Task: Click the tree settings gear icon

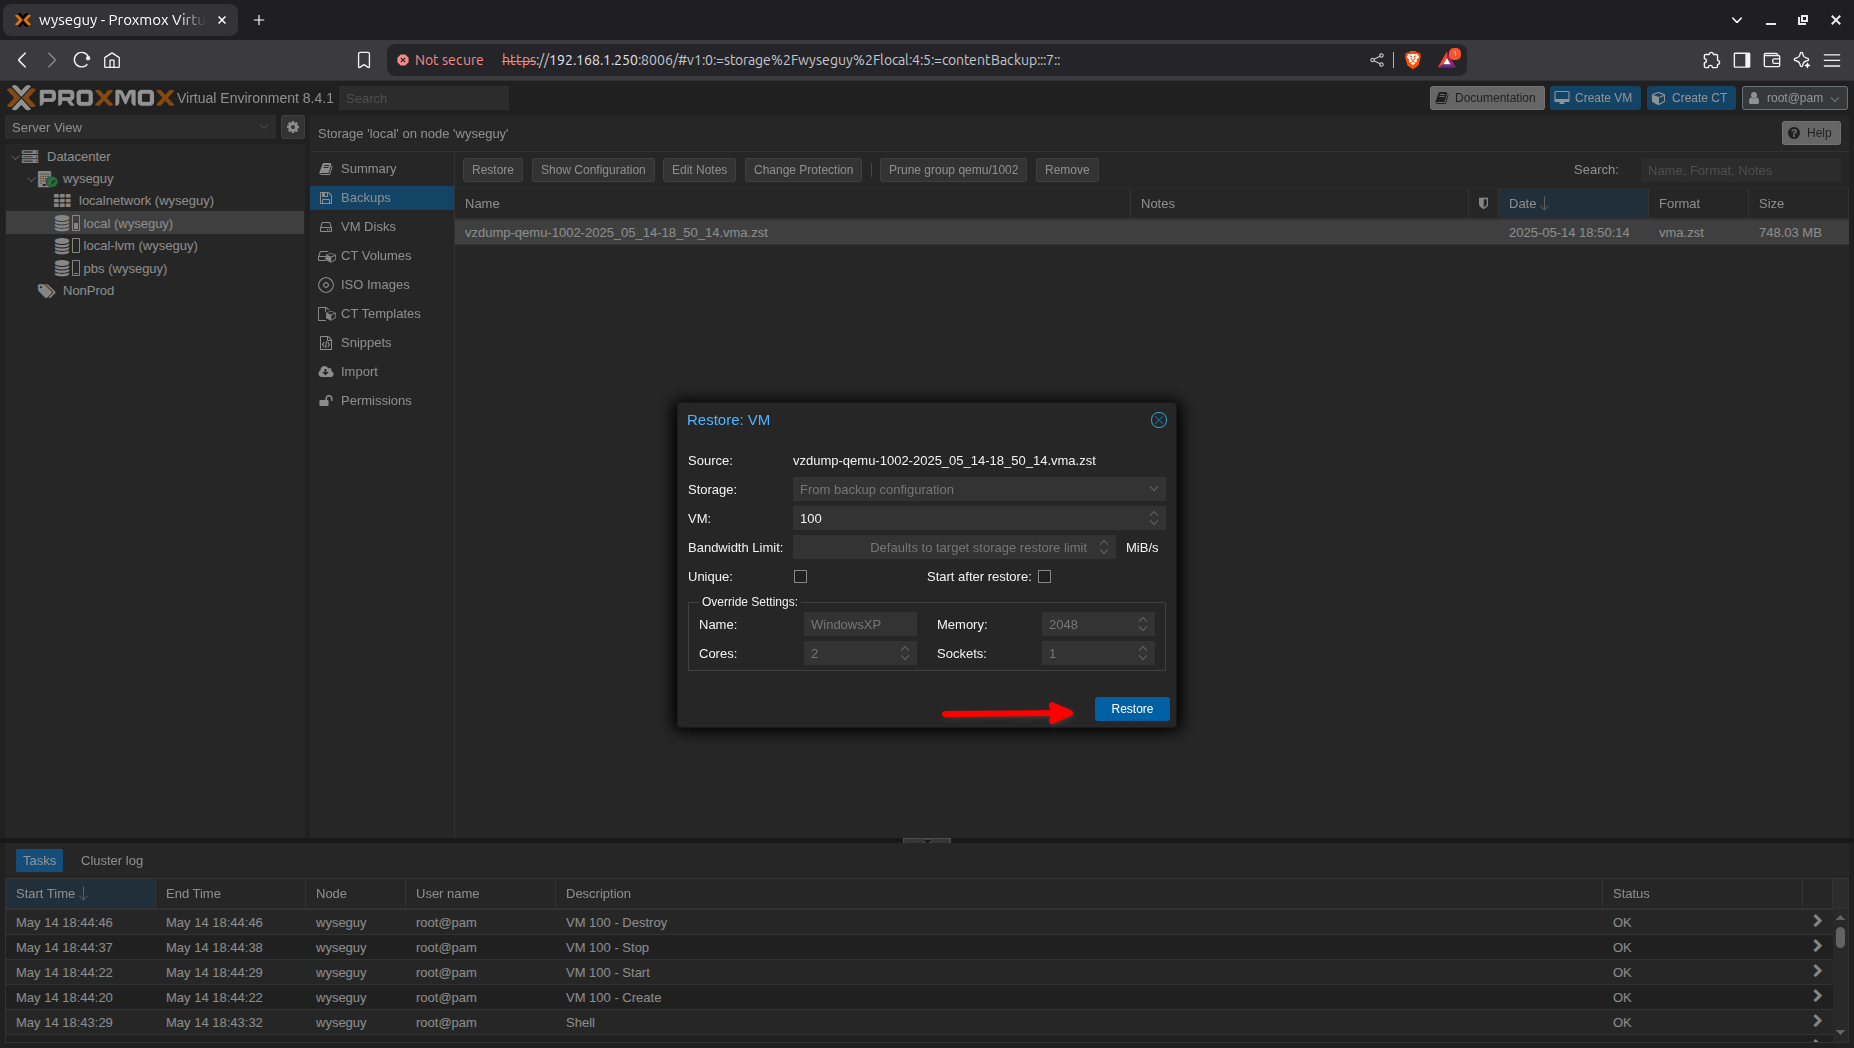Action: (x=292, y=127)
